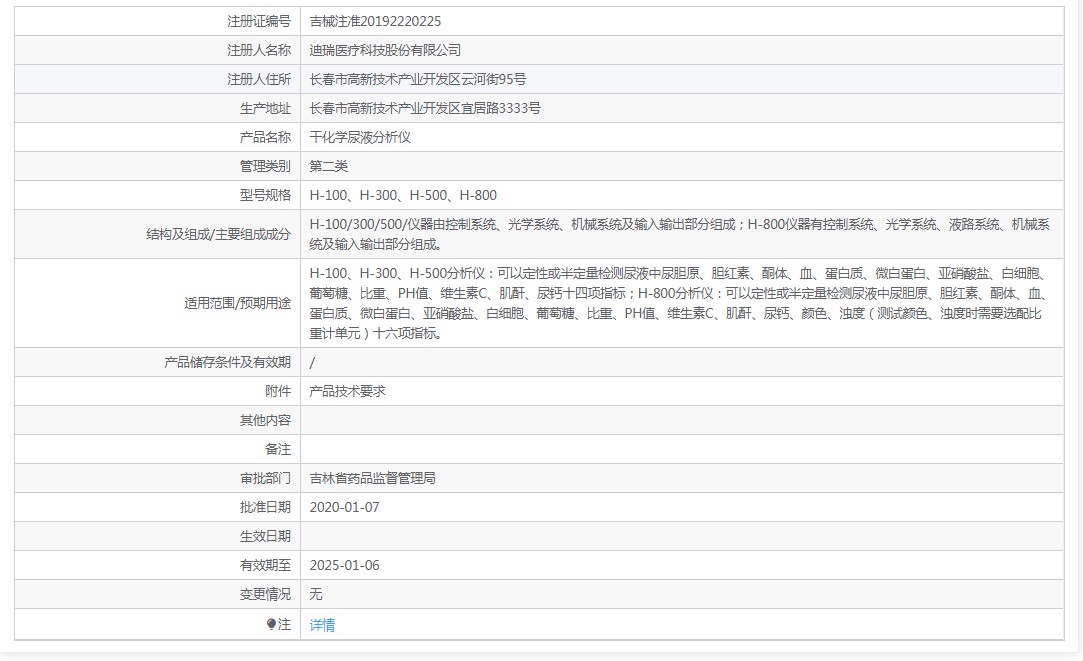1083x661 pixels.
Task: Select production address ending 宜居路3333号
Action: [425, 108]
